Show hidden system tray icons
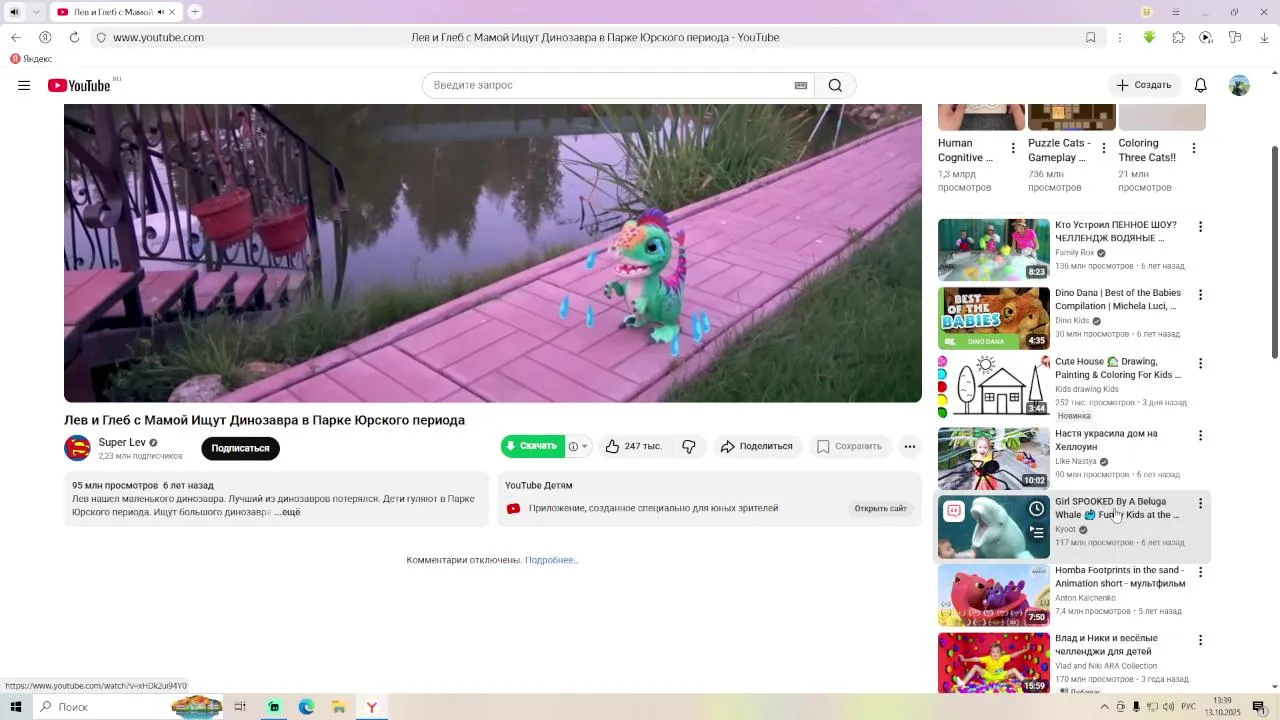Screen dimensions: 1280x720 pyautogui.click(x=1104, y=707)
